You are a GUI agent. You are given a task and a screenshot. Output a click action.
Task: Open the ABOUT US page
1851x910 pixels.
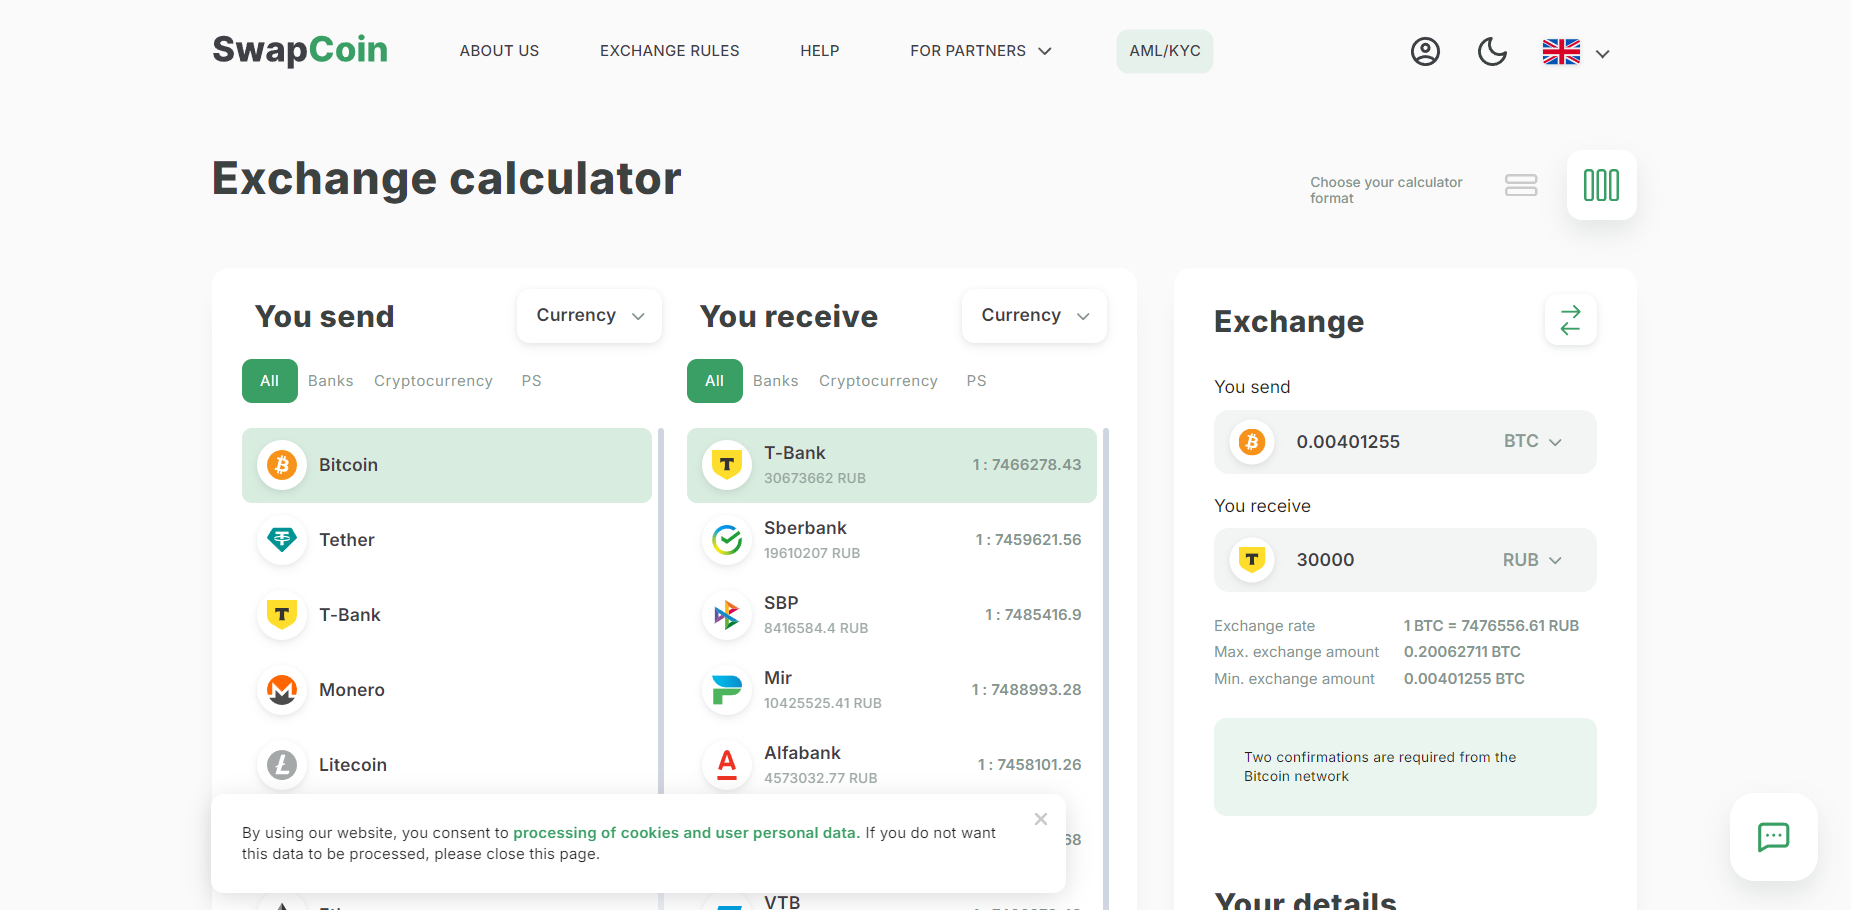pos(499,51)
